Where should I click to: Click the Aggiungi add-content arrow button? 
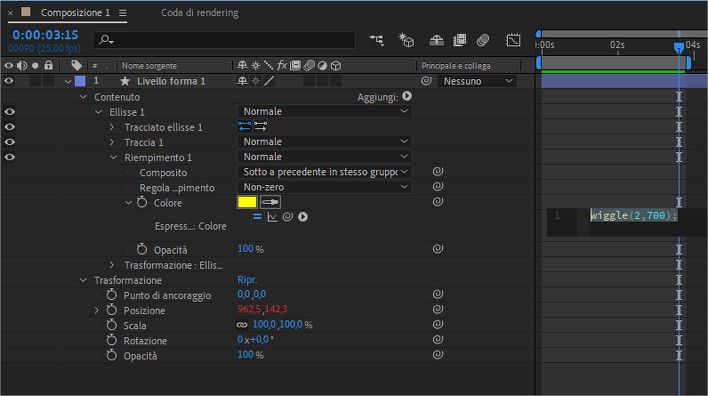[407, 96]
